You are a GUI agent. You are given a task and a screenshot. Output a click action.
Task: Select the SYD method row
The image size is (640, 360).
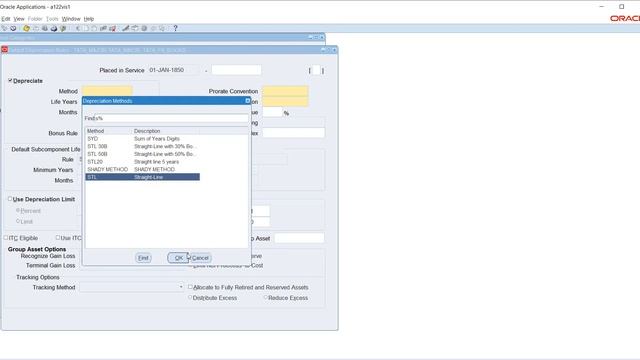[x=142, y=139]
